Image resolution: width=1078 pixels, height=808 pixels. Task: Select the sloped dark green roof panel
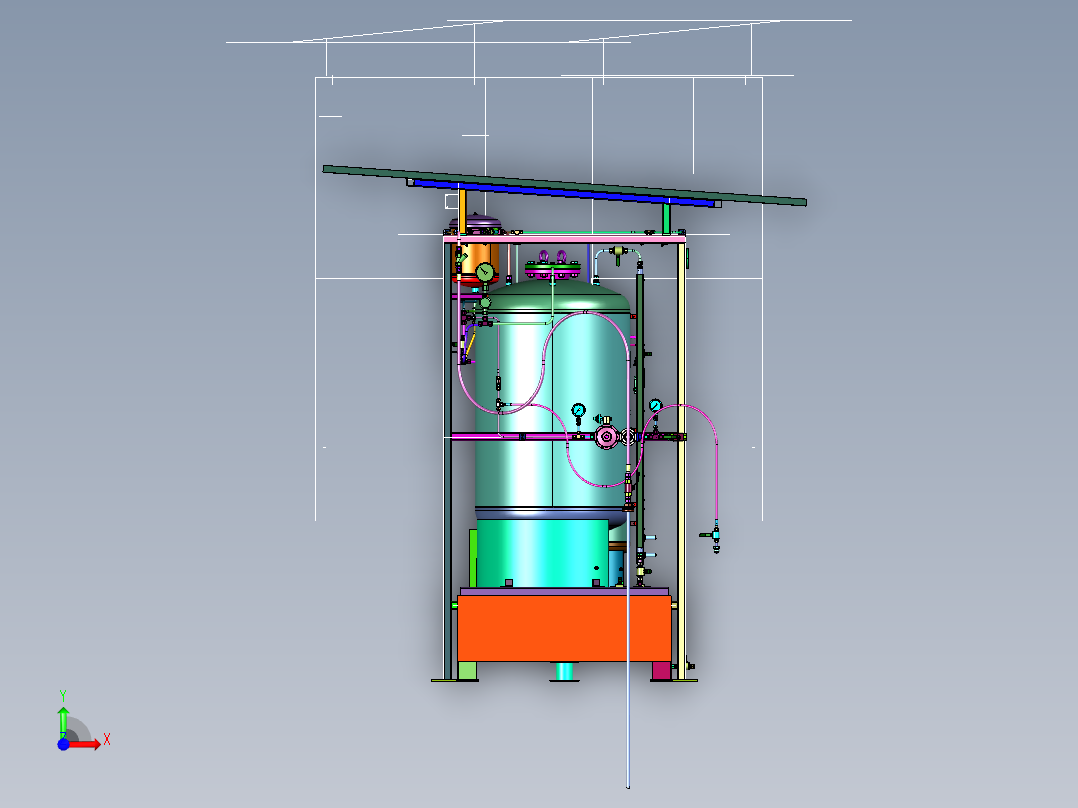[564, 184]
